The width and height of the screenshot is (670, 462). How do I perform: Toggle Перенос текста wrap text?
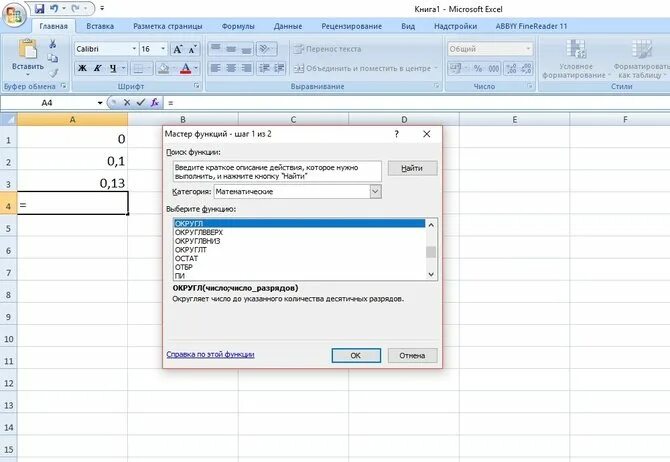click(x=327, y=49)
